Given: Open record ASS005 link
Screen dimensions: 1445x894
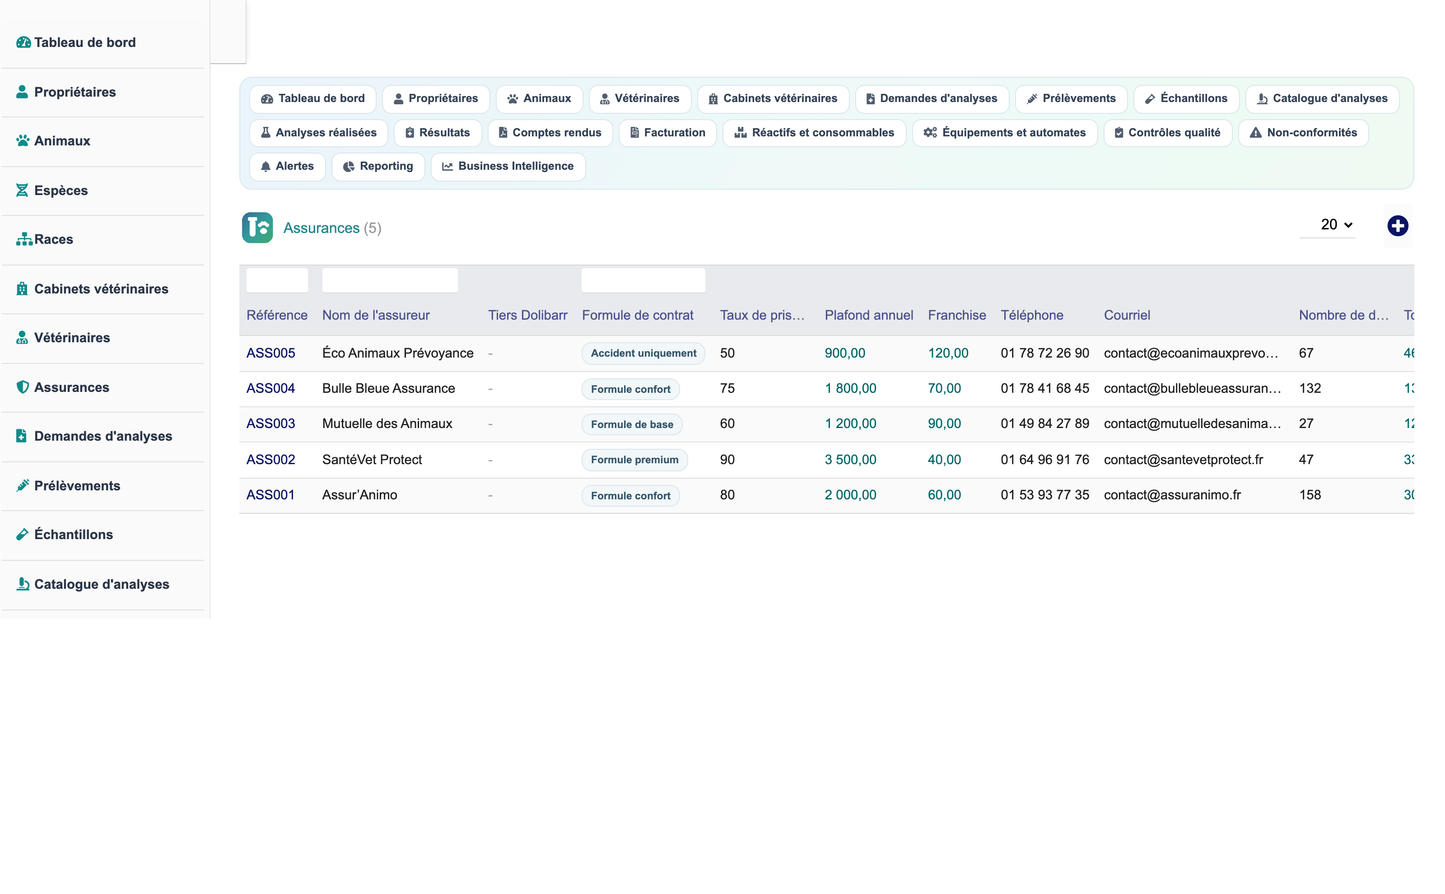Looking at the screenshot, I should (x=271, y=353).
